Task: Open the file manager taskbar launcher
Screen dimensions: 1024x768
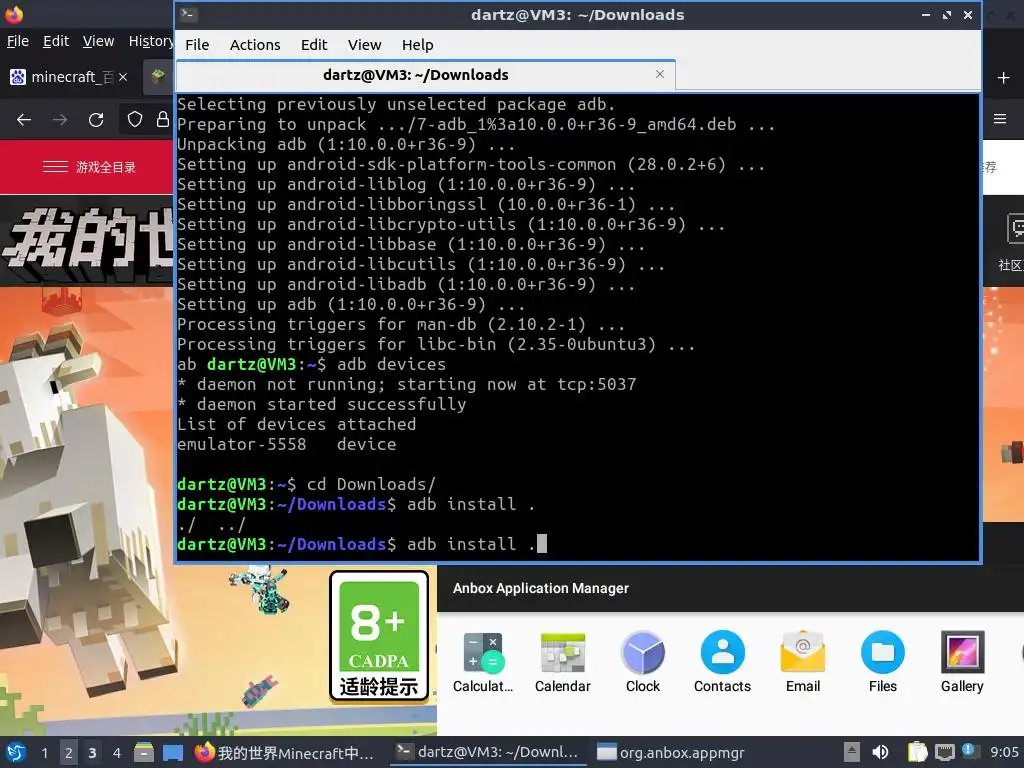Action: 144,752
